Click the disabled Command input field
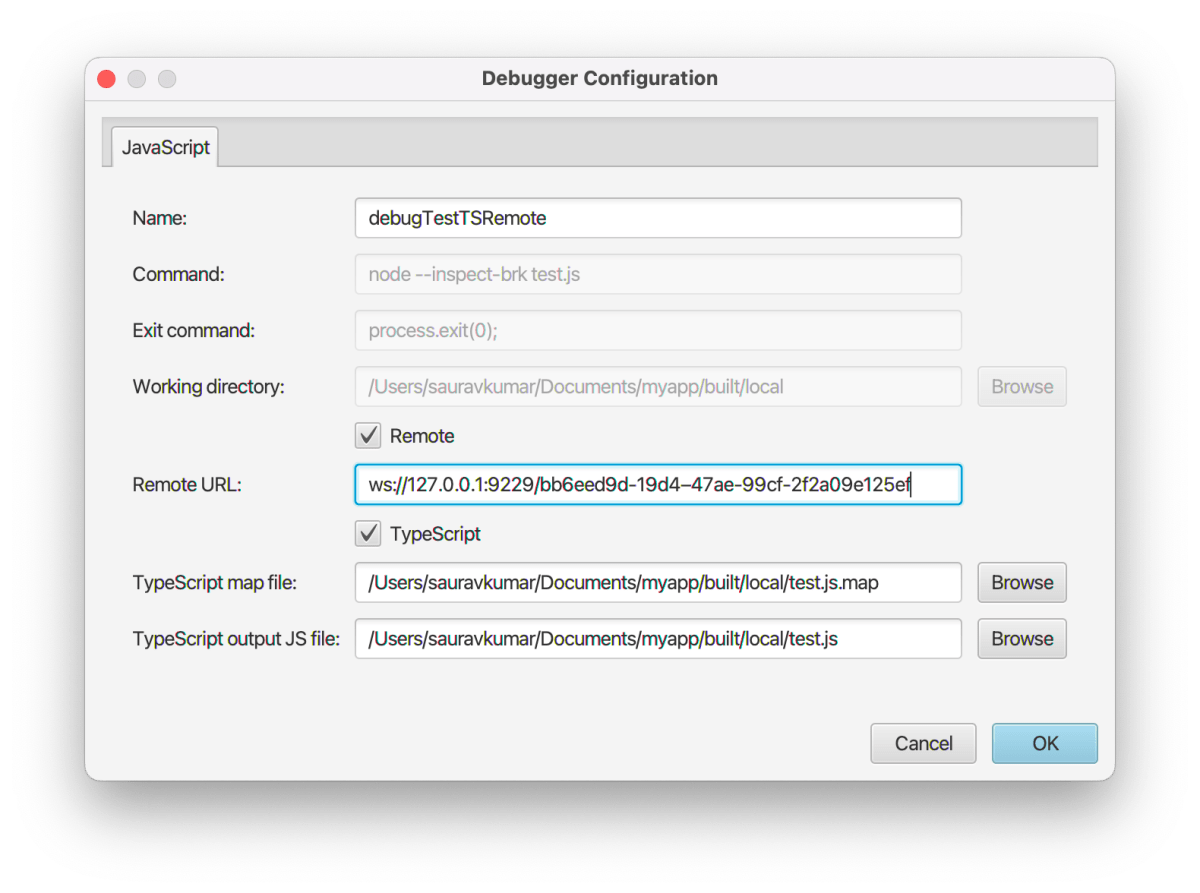The height and width of the screenshot is (893, 1200). click(658, 274)
